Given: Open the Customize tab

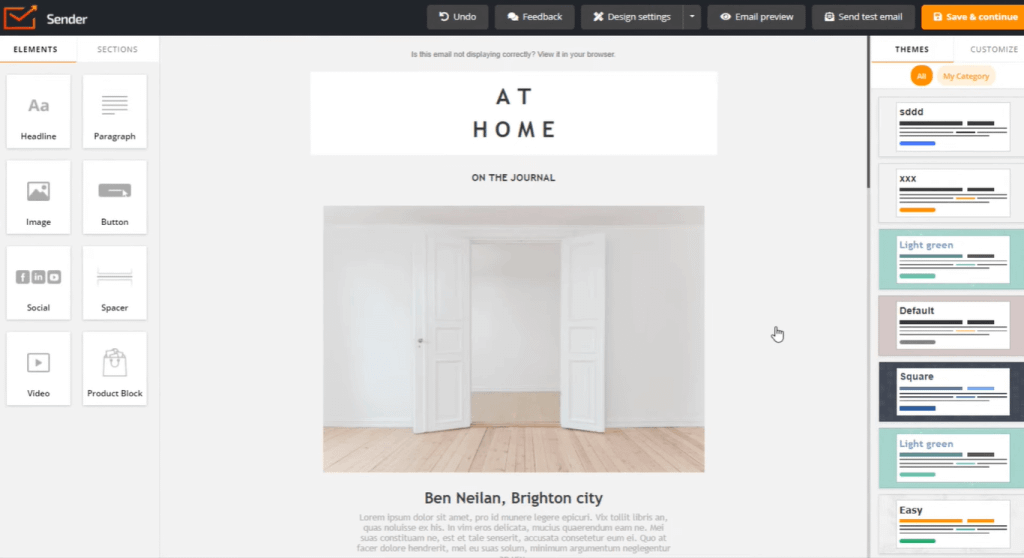Looking at the screenshot, I should [993, 49].
